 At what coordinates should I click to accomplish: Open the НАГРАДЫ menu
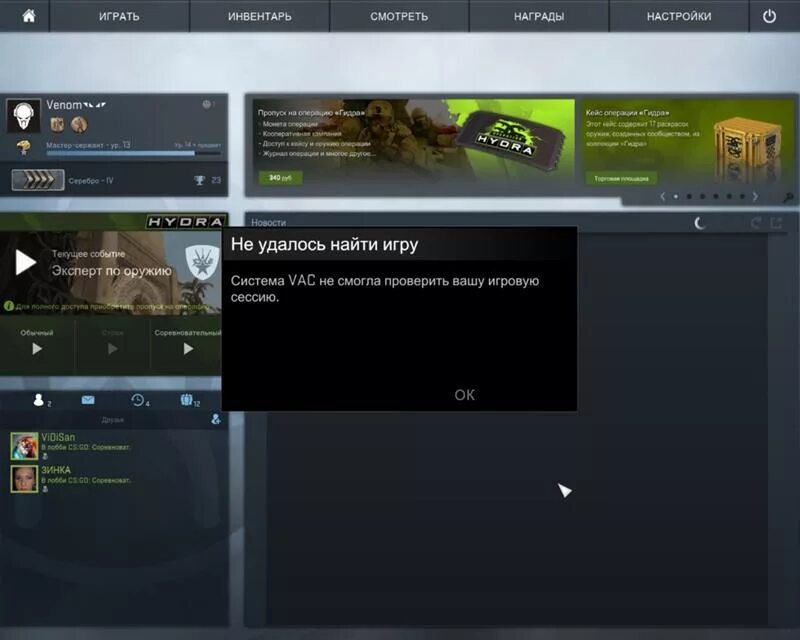coord(539,16)
